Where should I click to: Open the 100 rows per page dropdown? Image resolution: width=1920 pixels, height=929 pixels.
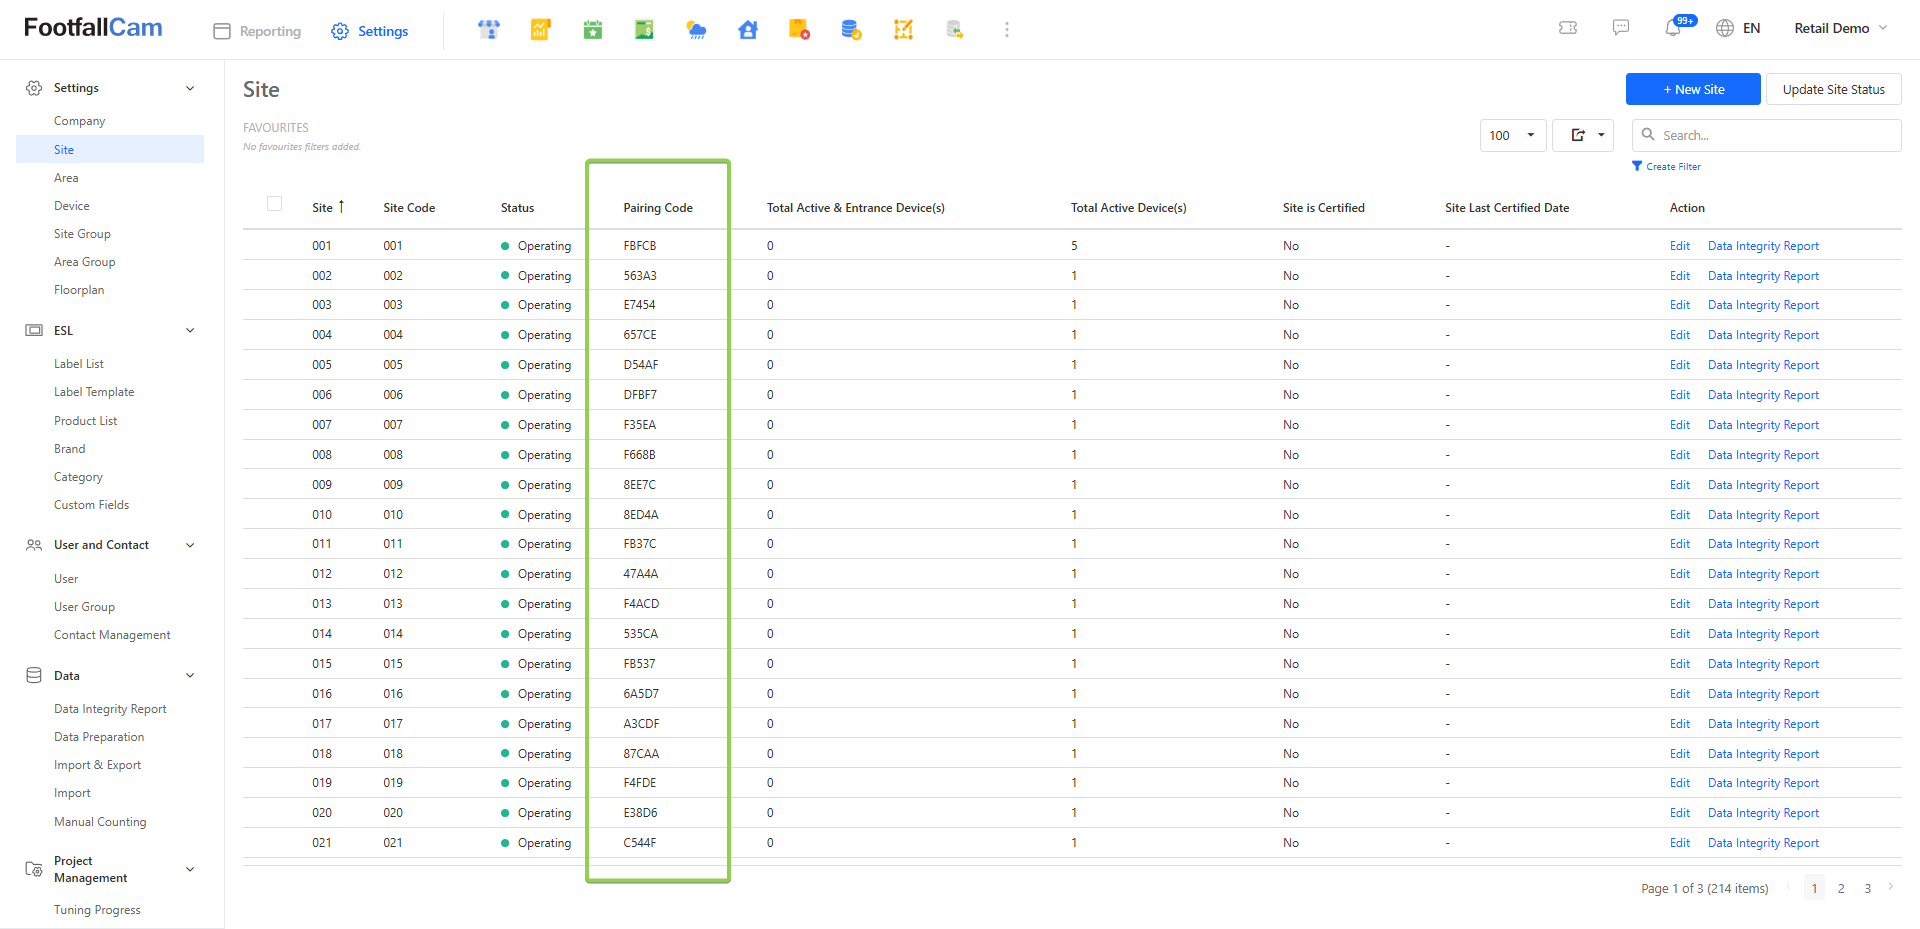coord(1512,135)
